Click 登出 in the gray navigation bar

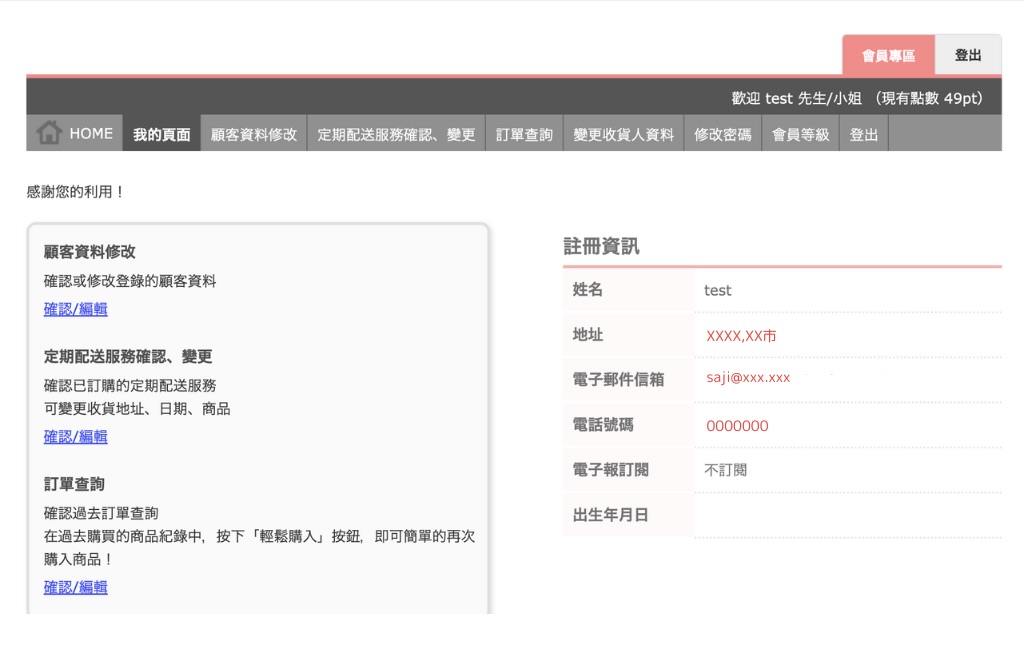pos(863,134)
